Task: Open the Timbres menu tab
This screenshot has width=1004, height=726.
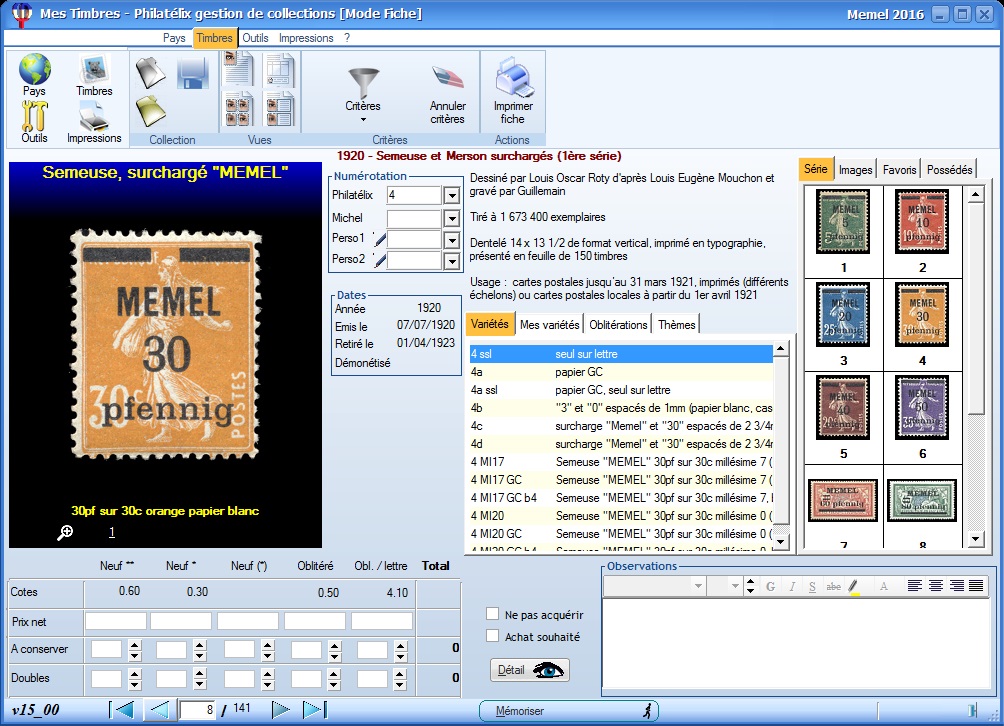Action: coord(215,38)
